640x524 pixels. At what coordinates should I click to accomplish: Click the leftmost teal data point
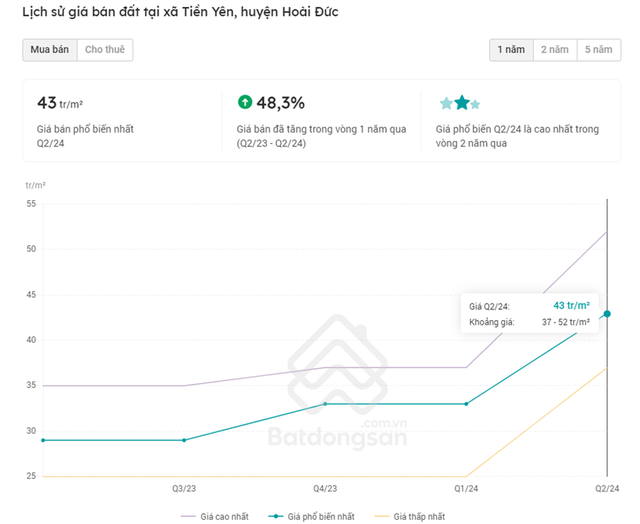click(x=42, y=440)
